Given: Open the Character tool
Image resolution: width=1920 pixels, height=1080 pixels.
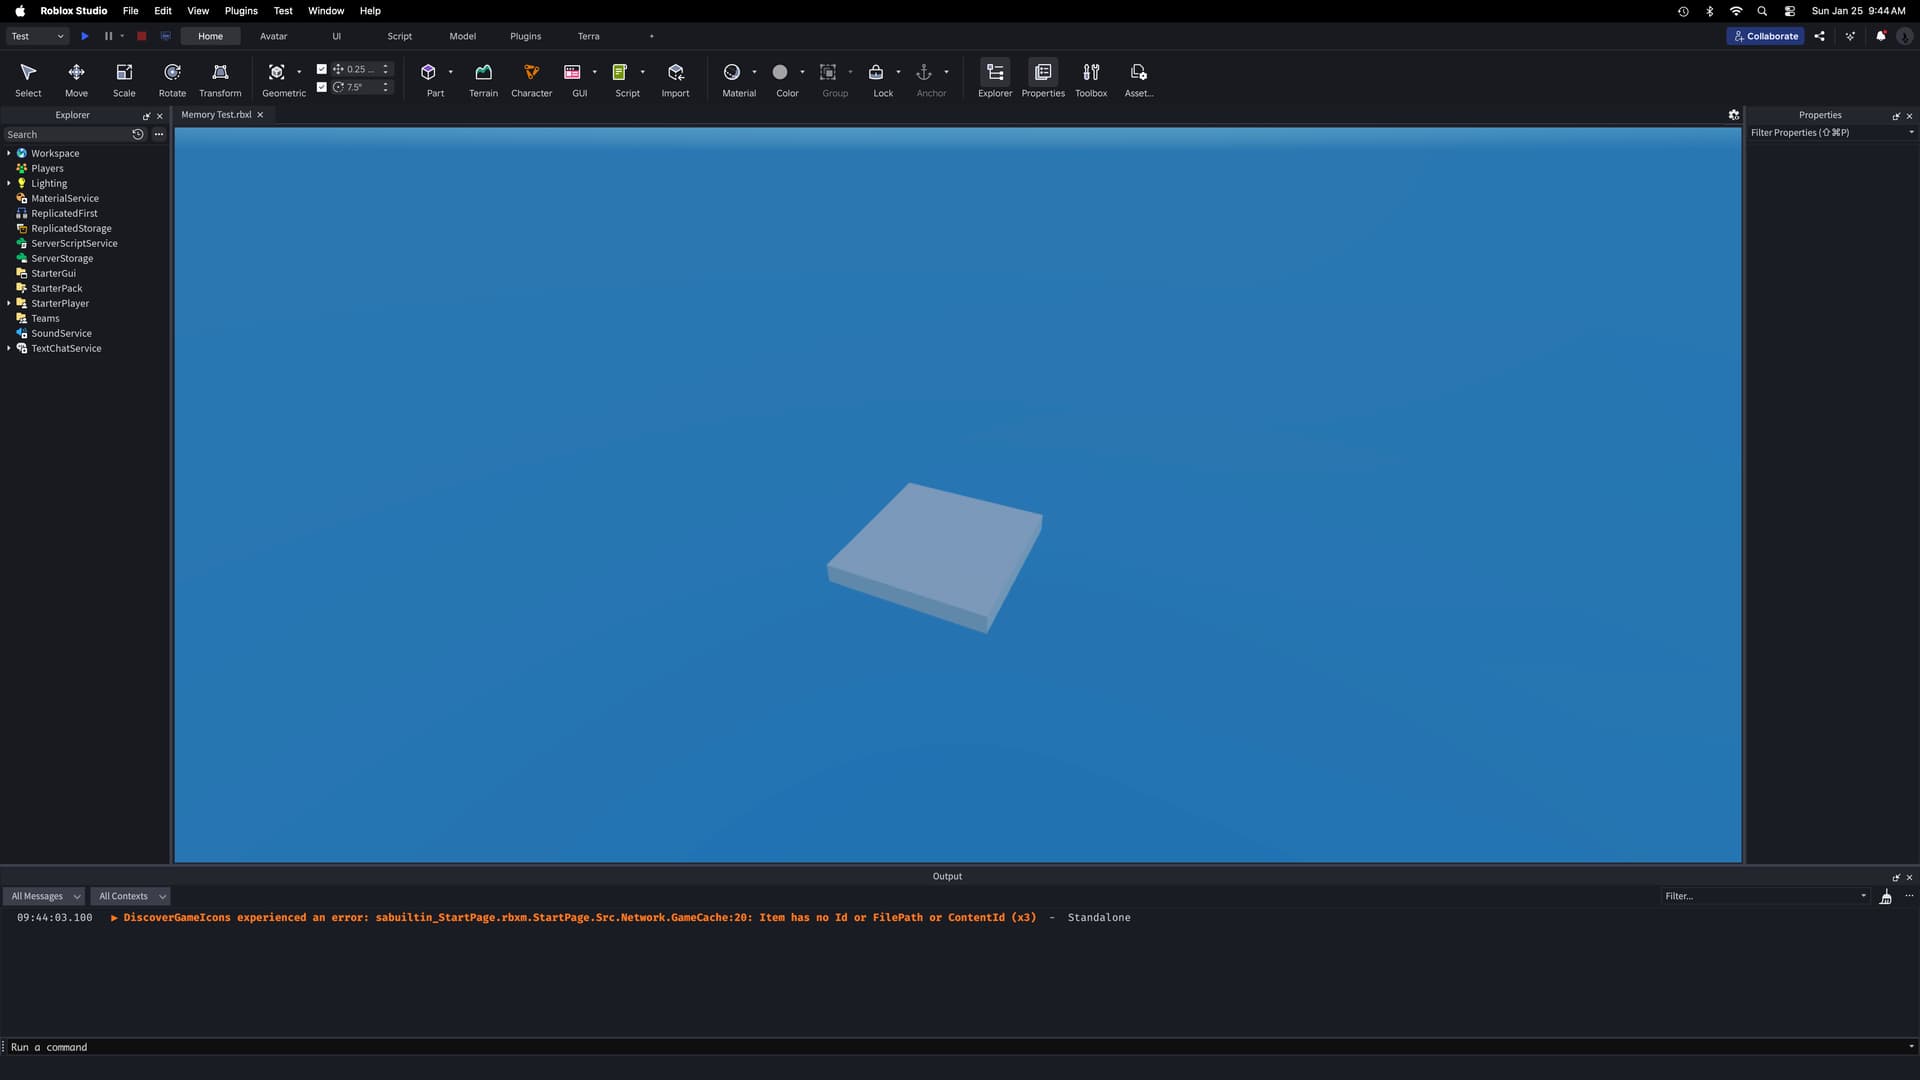Looking at the screenshot, I should (531, 79).
